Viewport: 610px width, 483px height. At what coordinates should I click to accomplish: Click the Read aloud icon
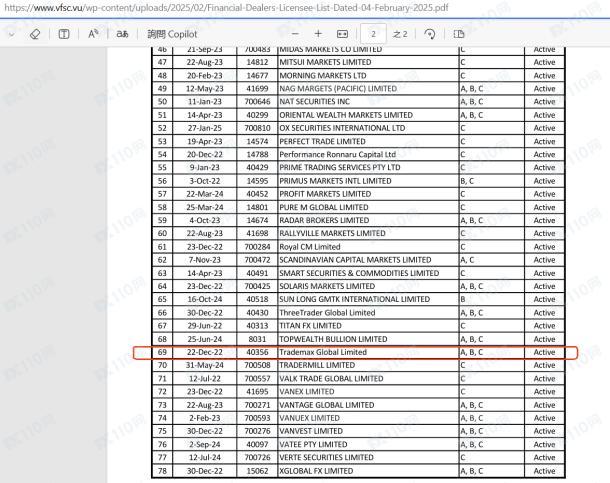coord(93,34)
